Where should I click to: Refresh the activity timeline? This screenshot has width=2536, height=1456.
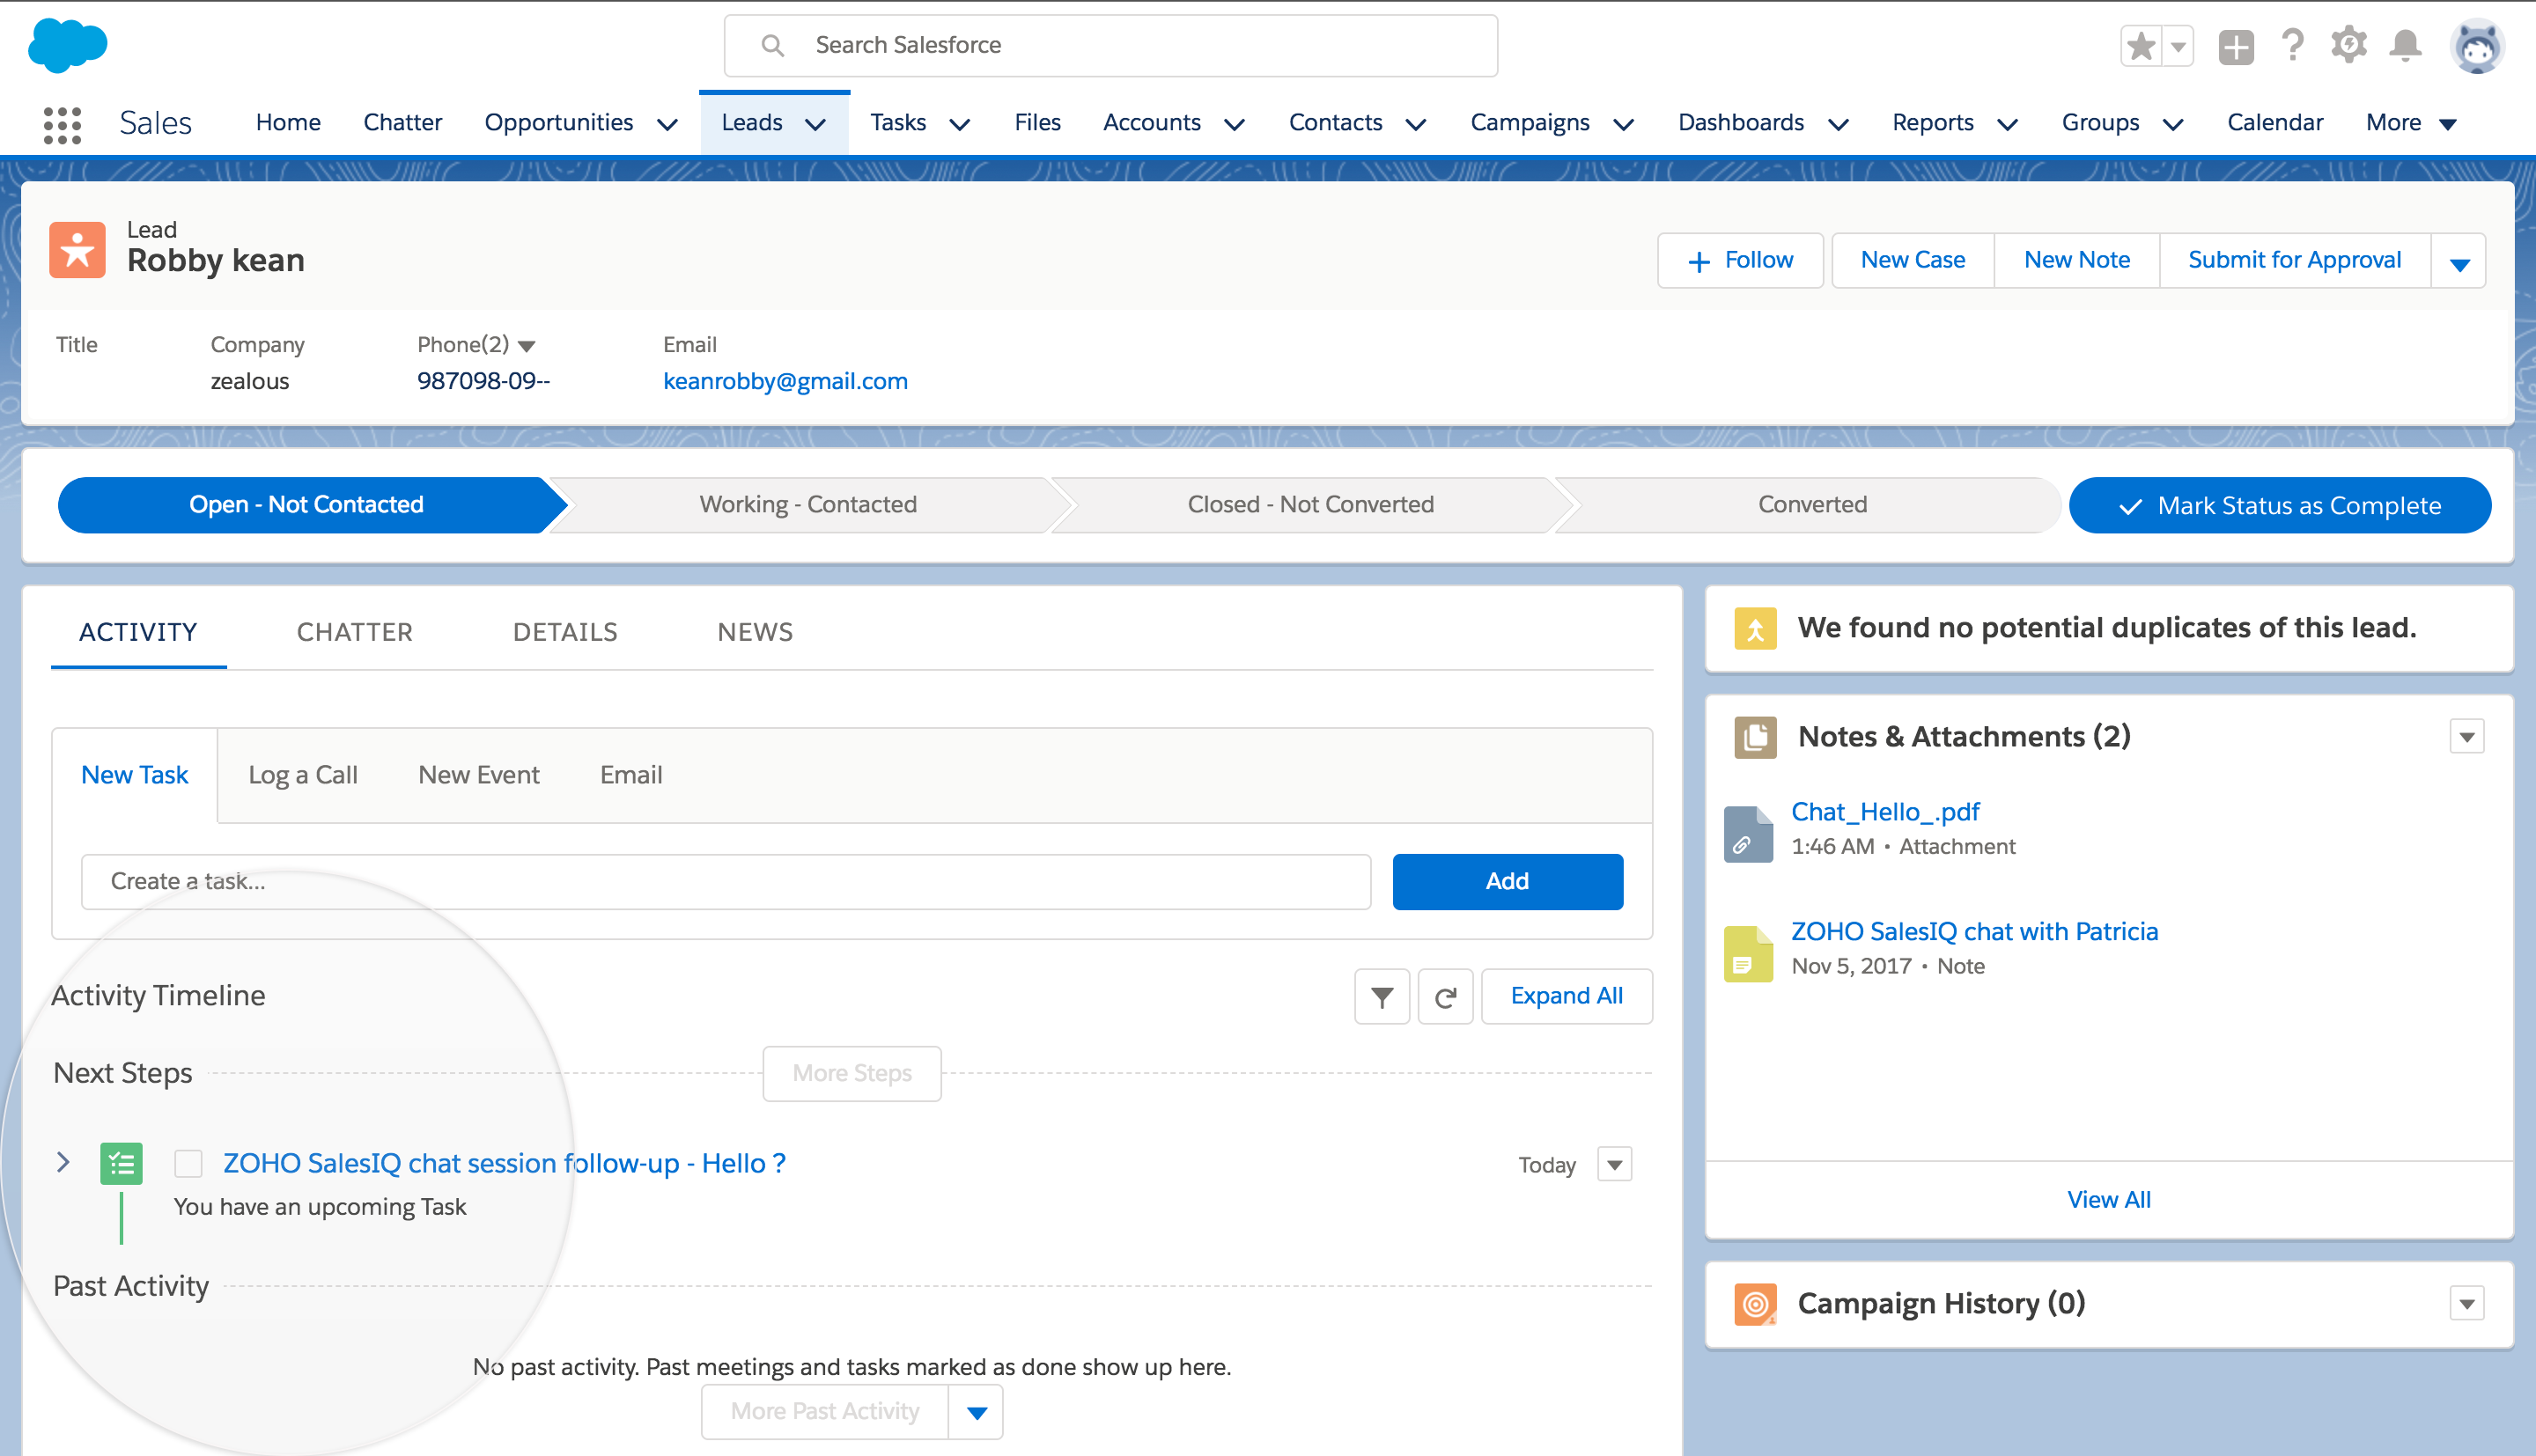tap(1445, 996)
